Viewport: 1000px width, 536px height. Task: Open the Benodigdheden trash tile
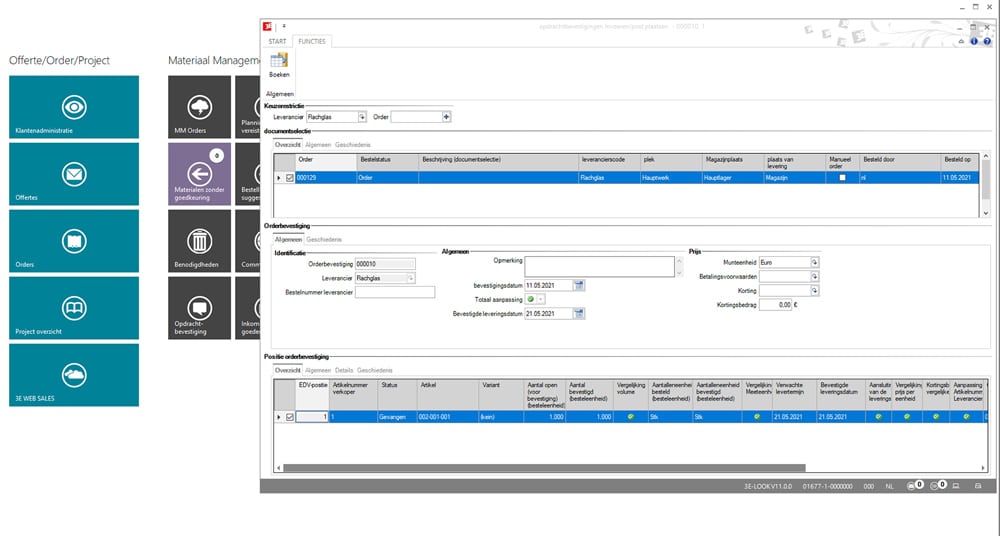point(199,240)
